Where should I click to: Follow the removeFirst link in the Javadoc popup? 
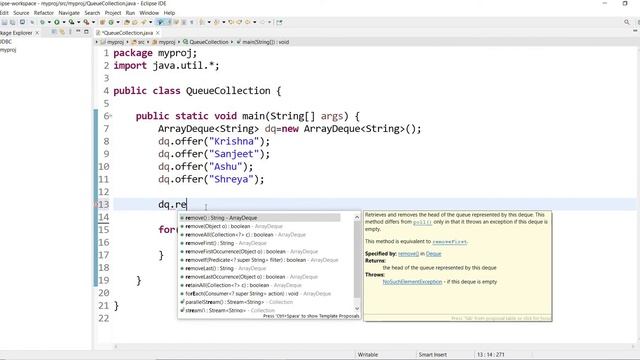pyautogui.click(x=449, y=242)
